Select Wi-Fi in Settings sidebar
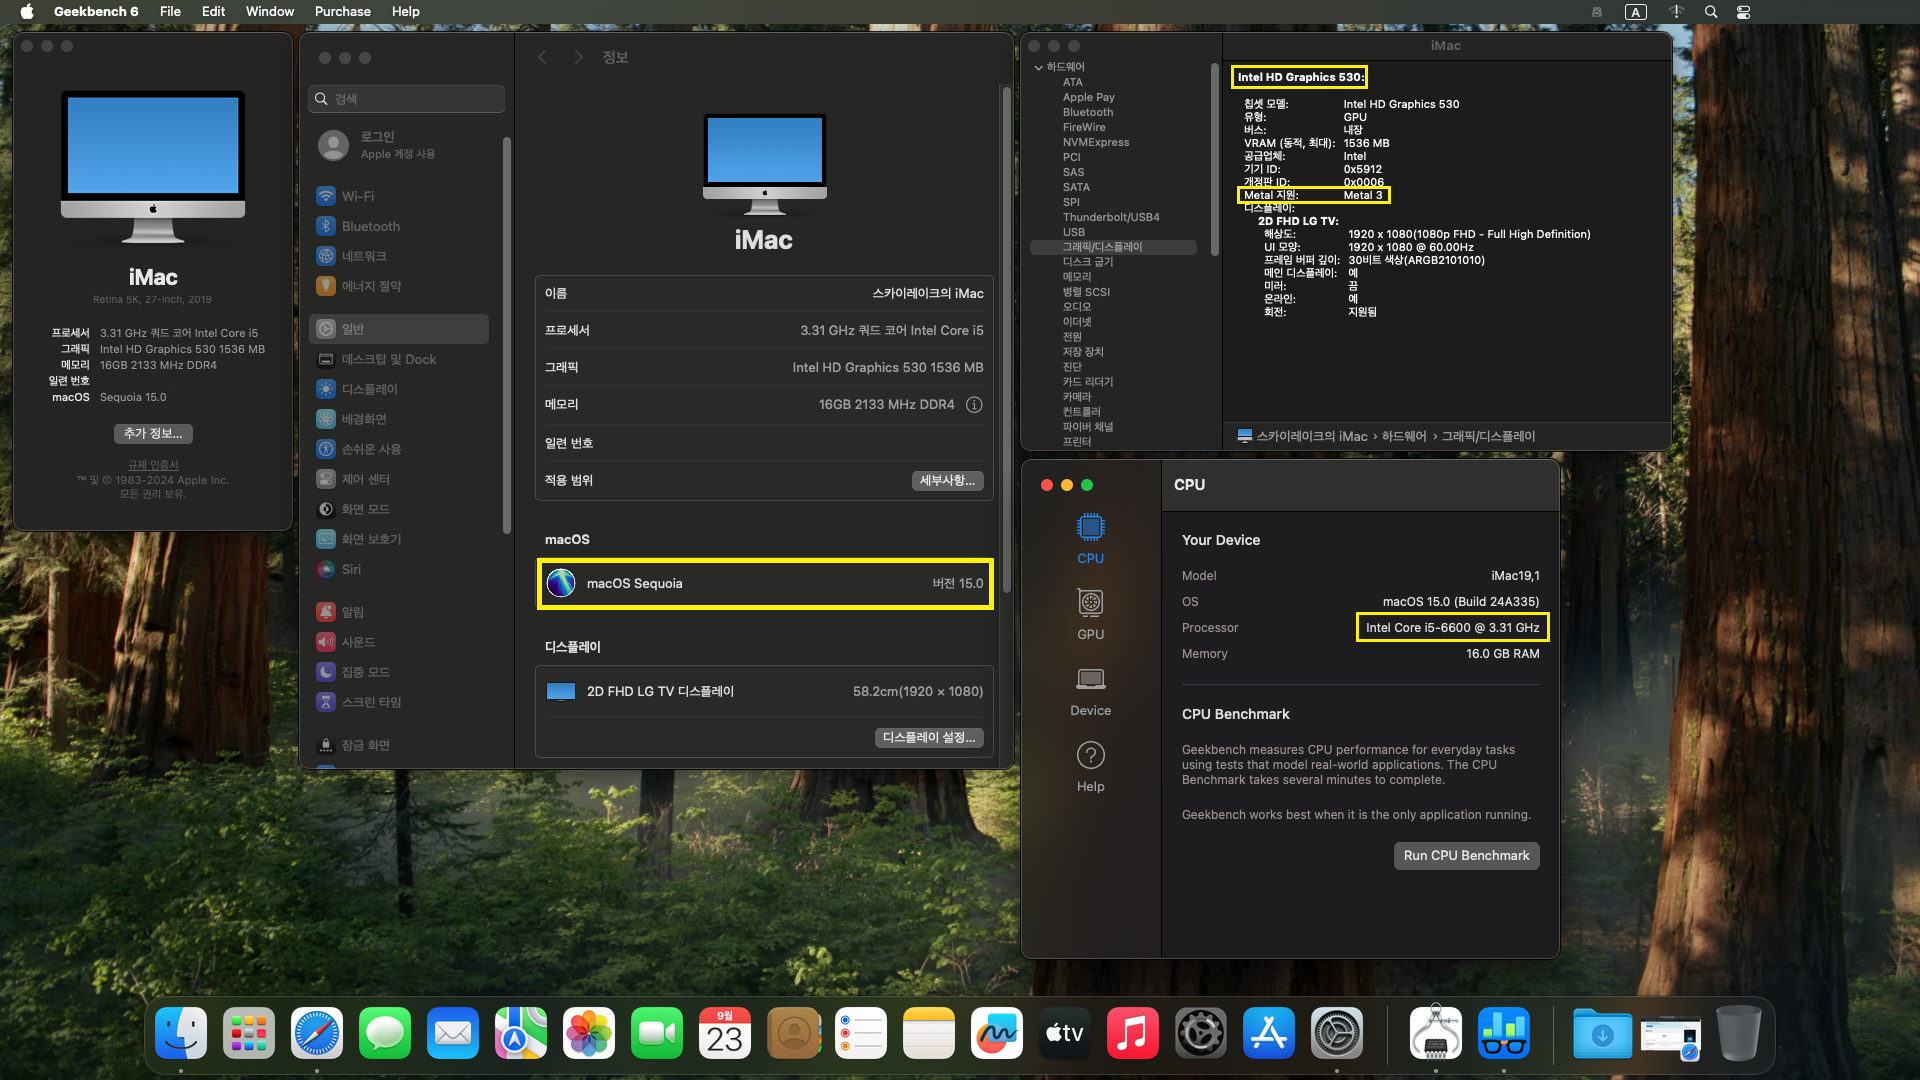 coord(399,196)
